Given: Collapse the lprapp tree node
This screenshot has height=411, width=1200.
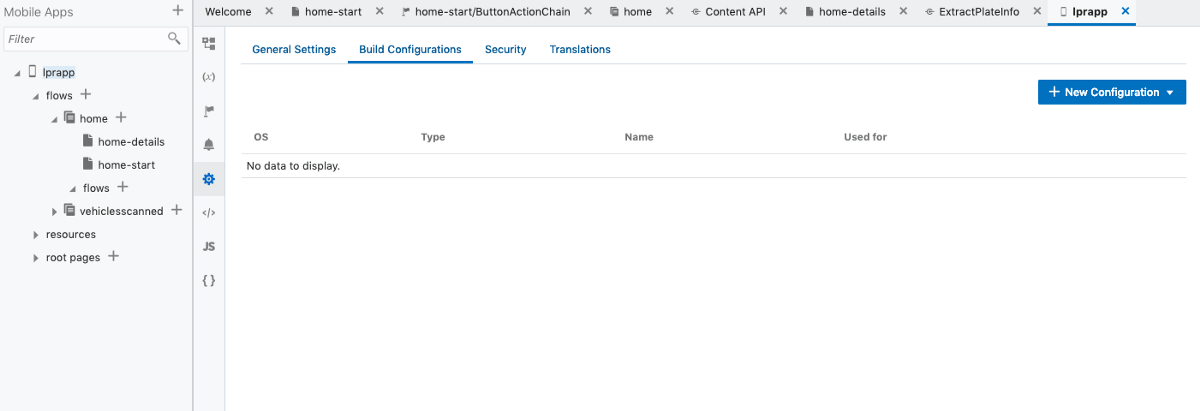Looking at the screenshot, I should point(18,73).
